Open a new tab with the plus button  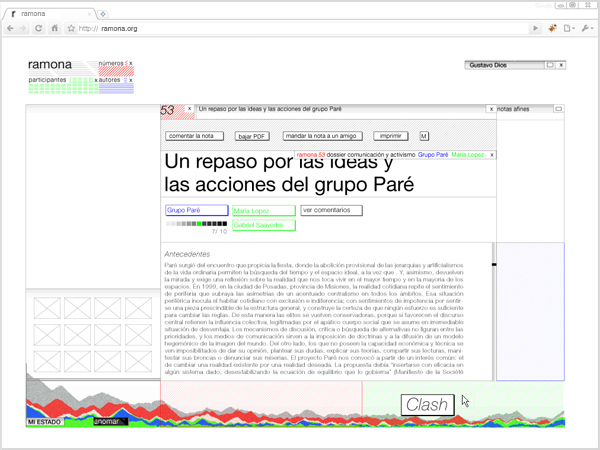point(103,14)
